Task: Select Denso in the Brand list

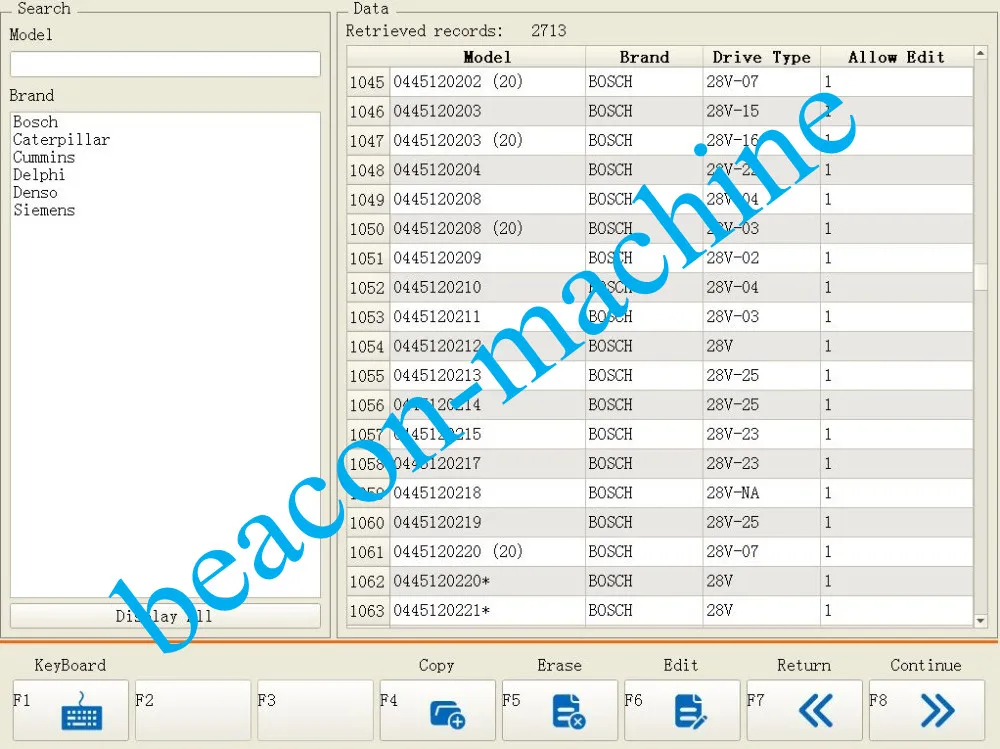Action: coord(35,193)
